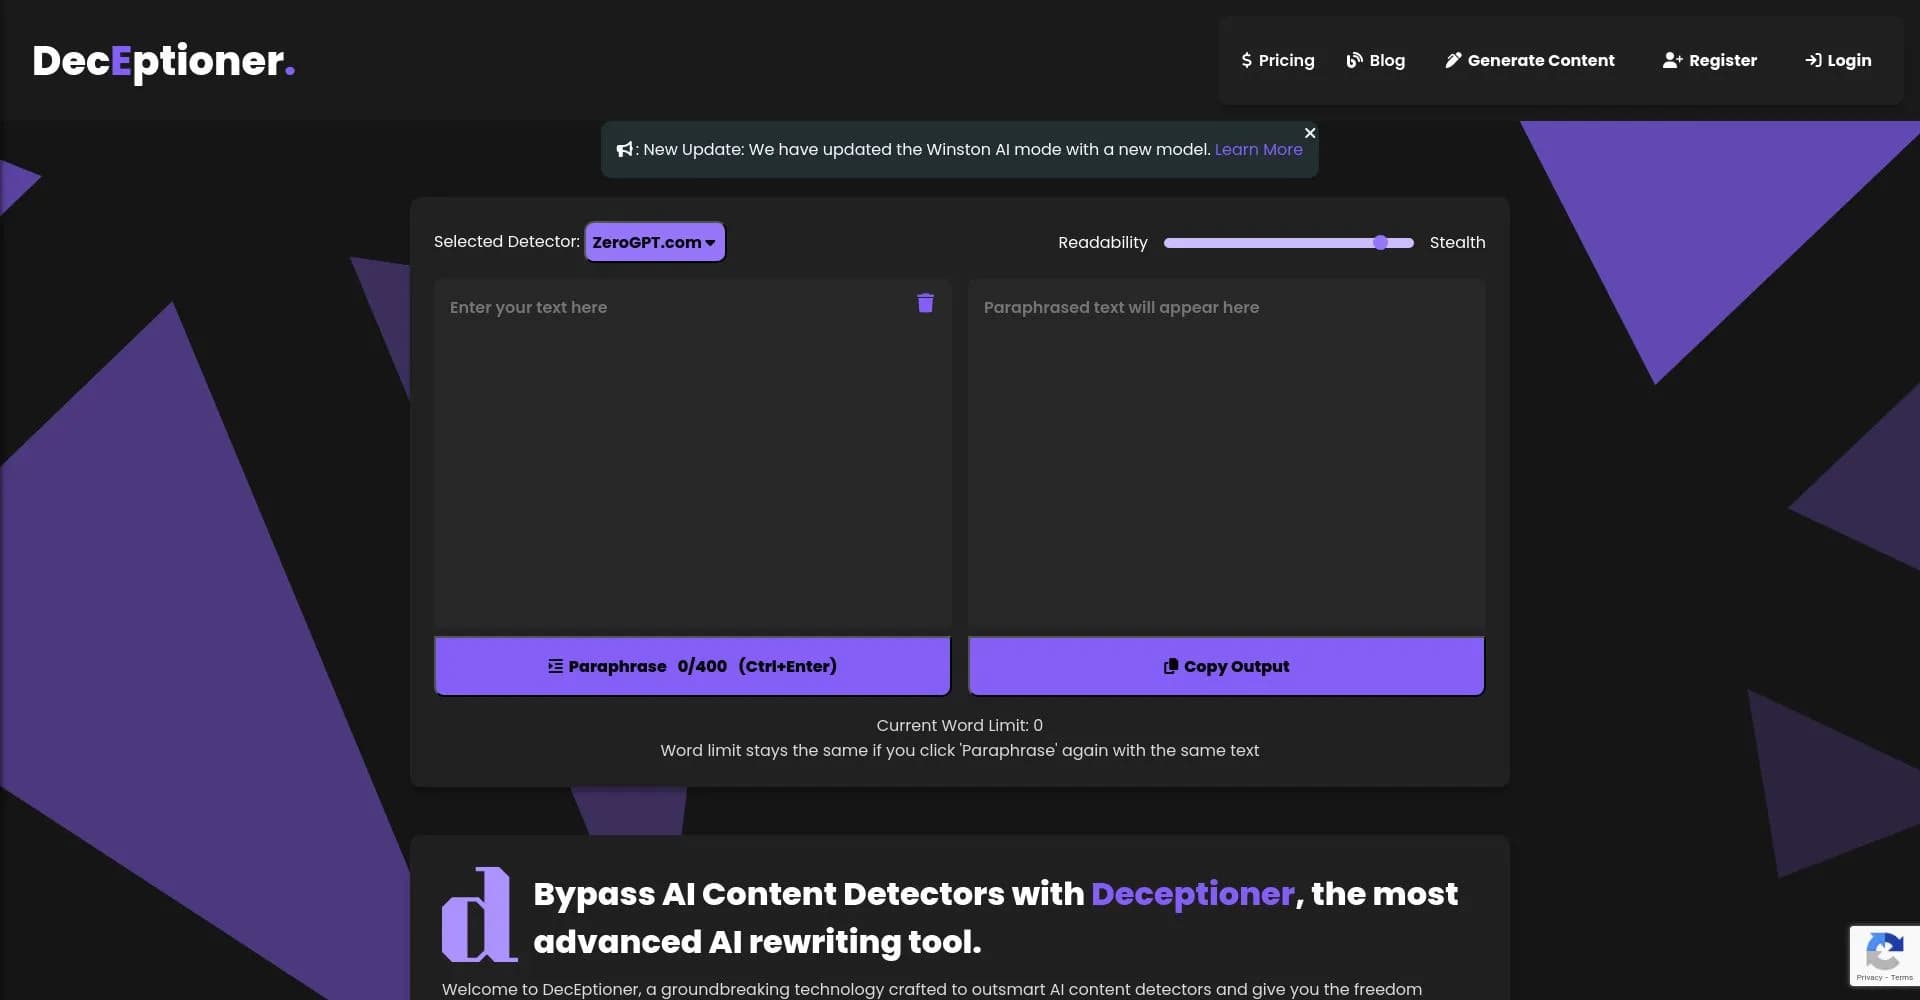1920x1000 pixels.
Task: Click the pen icon beside Generate Content
Action: pos(1453,60)
